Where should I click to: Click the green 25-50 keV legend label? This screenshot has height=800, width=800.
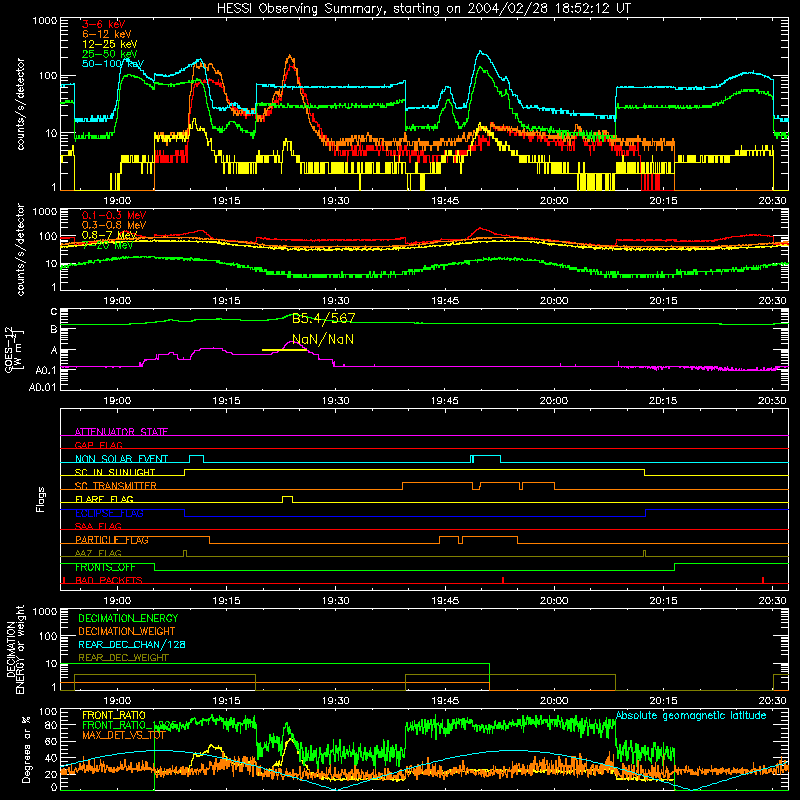click(110, 54)
